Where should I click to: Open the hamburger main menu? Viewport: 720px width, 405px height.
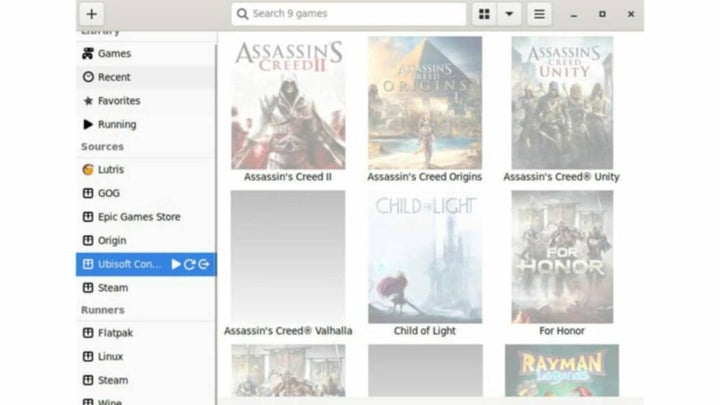pos(539,14)
